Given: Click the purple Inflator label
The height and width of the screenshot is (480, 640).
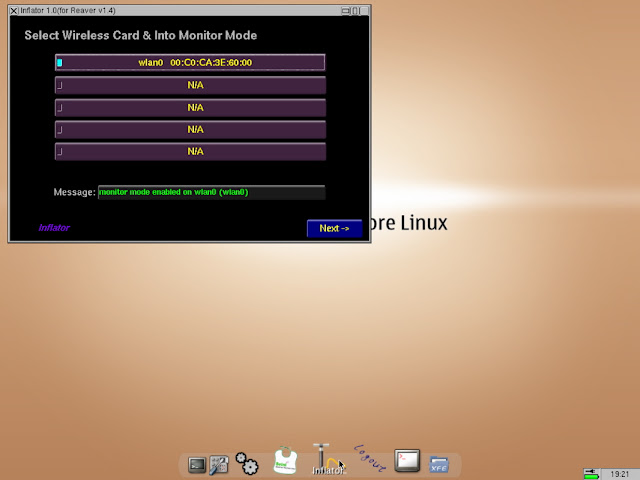Looking at the screenshot, I should click(54, 228).
